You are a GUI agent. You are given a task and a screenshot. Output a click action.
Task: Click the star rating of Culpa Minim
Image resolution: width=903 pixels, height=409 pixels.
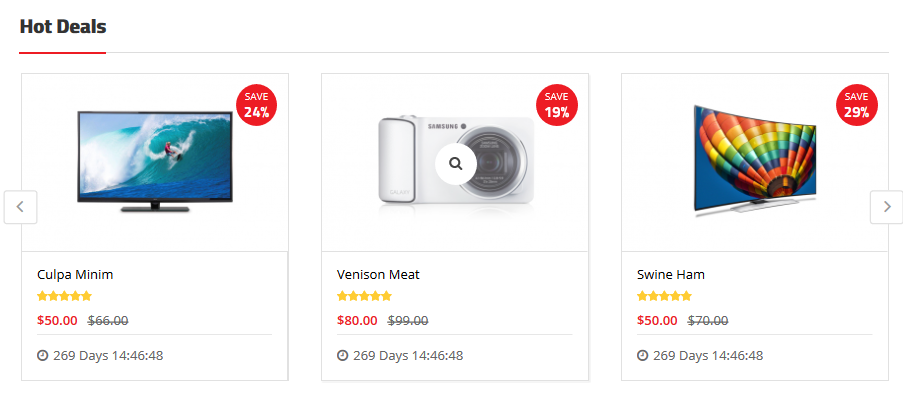tap(64, 296)
